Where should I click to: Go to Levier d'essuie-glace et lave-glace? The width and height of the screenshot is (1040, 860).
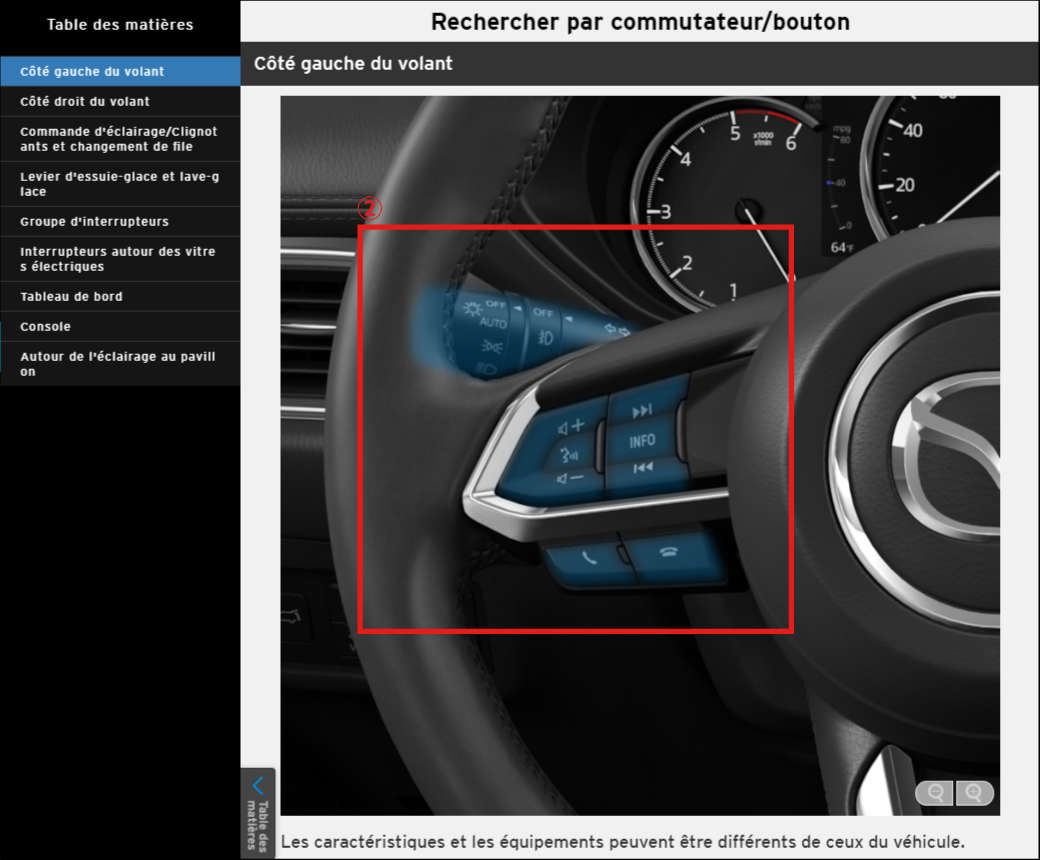click(x=119, y=184)
